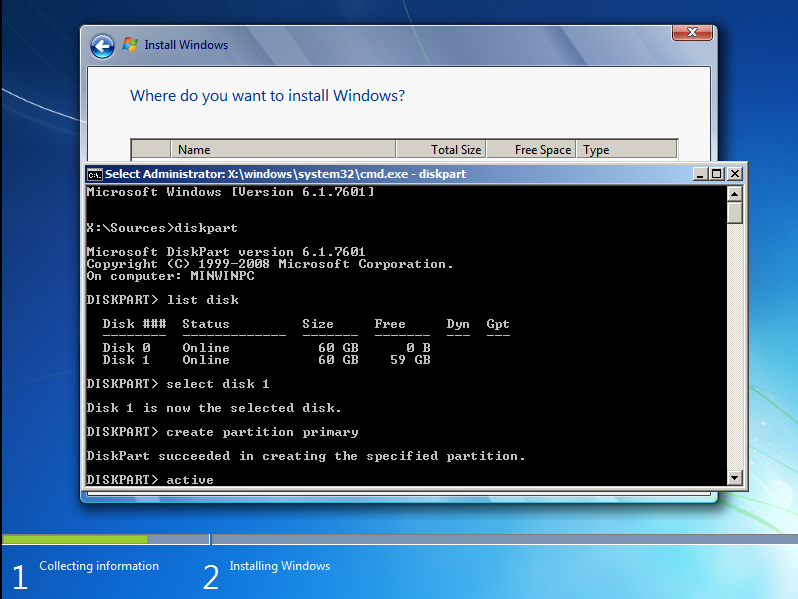The width and height of the screenshot is (798, 599).
Task: Click the empty scrollbar track below the thumb
Action: [x=735, y=350]
